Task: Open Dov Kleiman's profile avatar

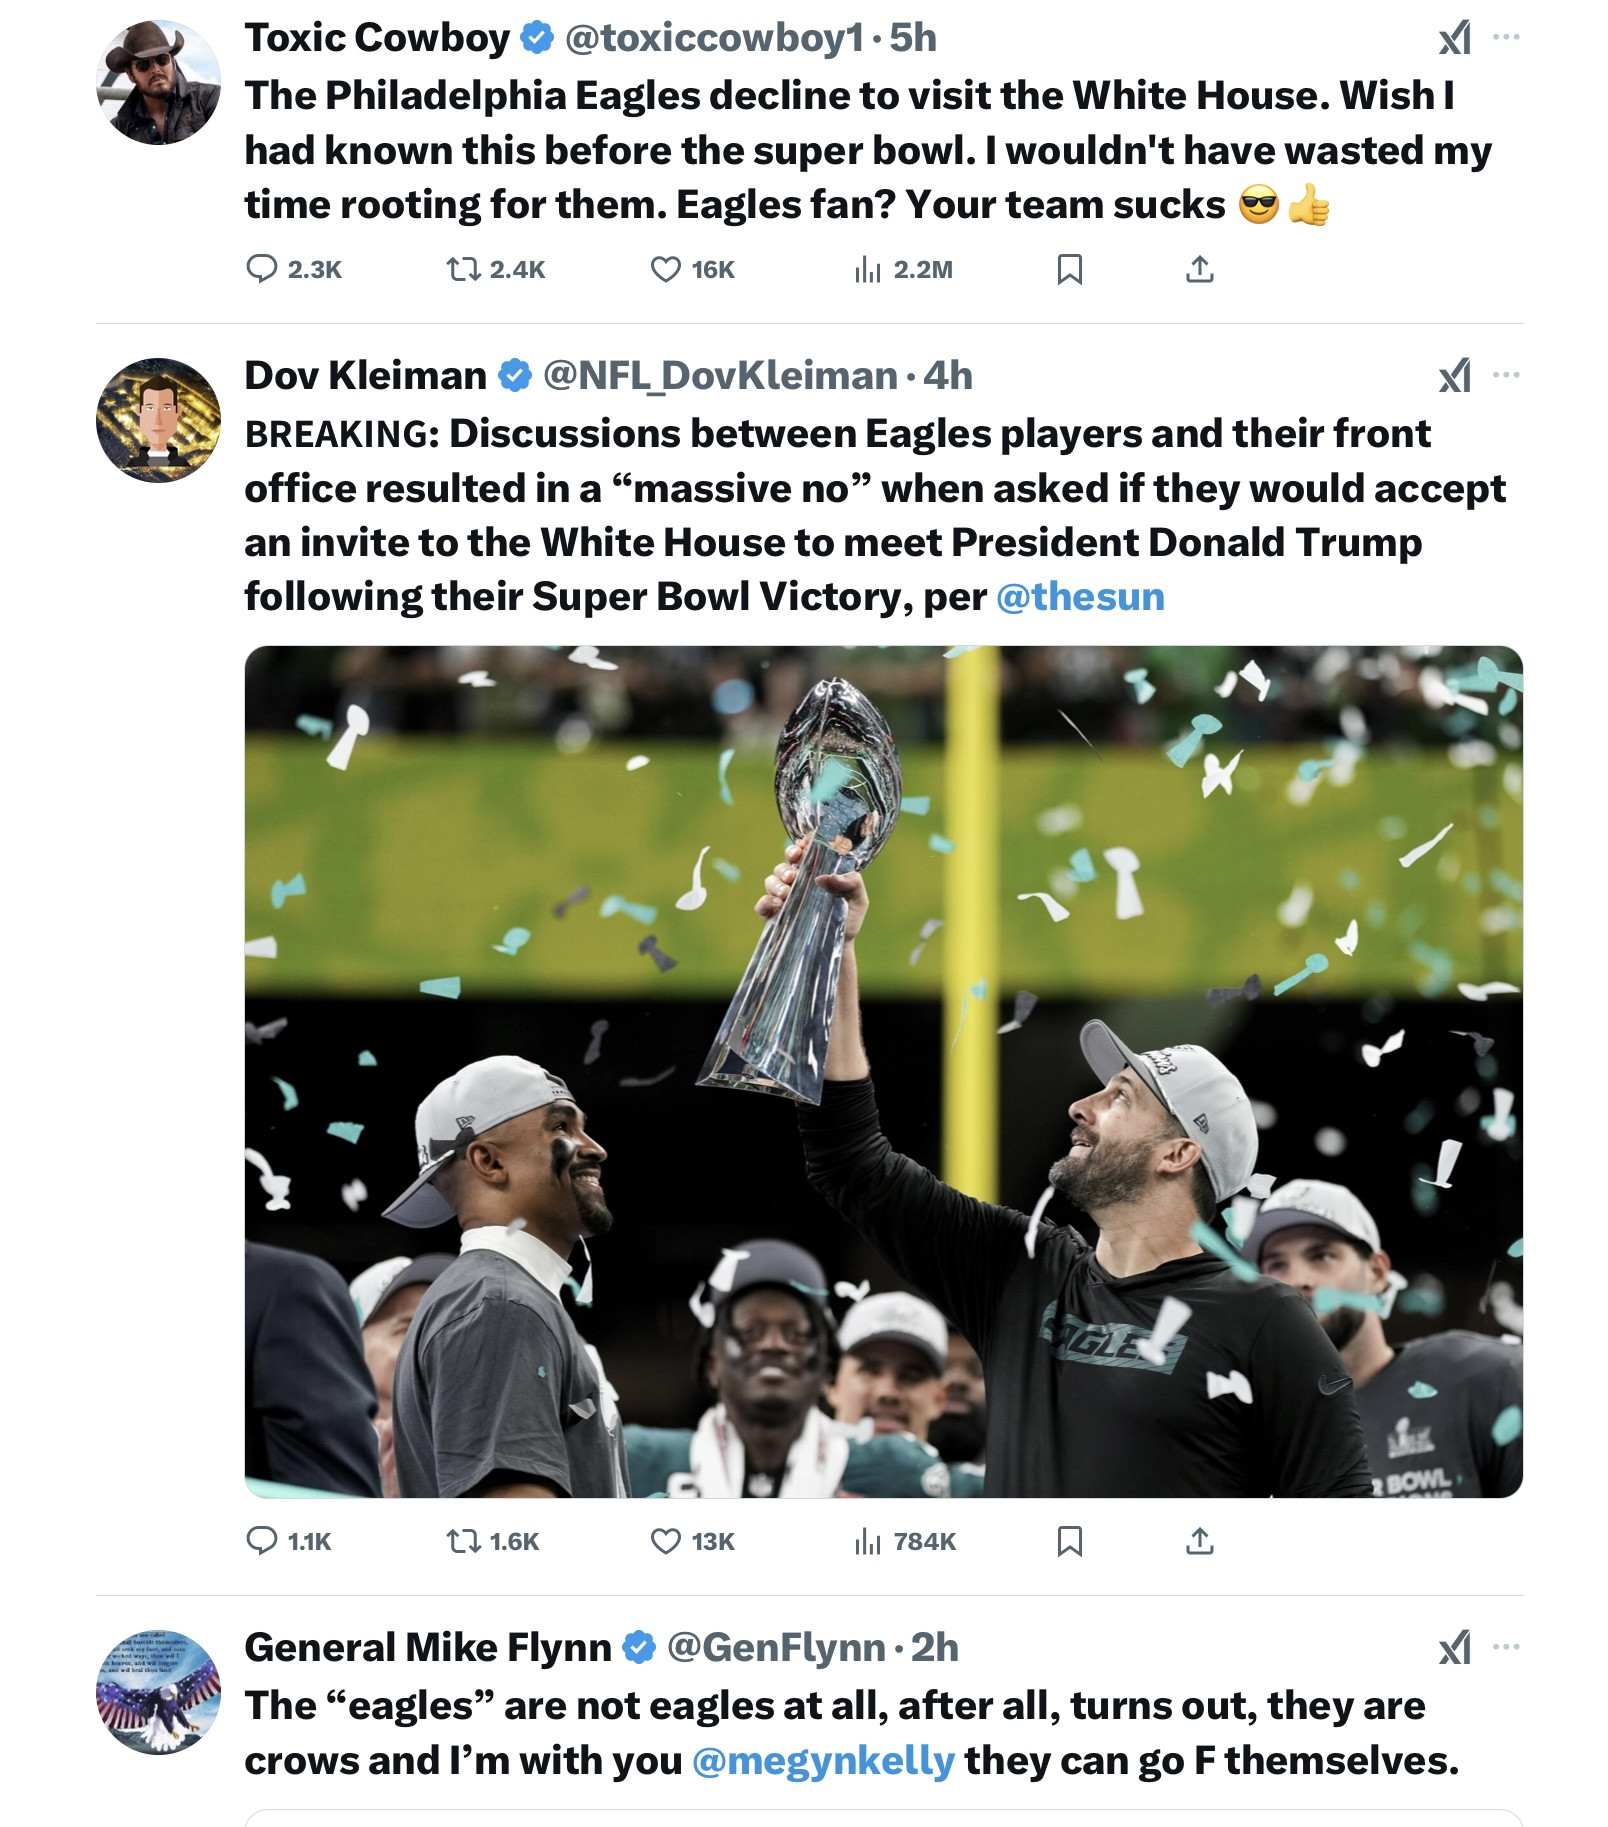Action: coord(158,420)
